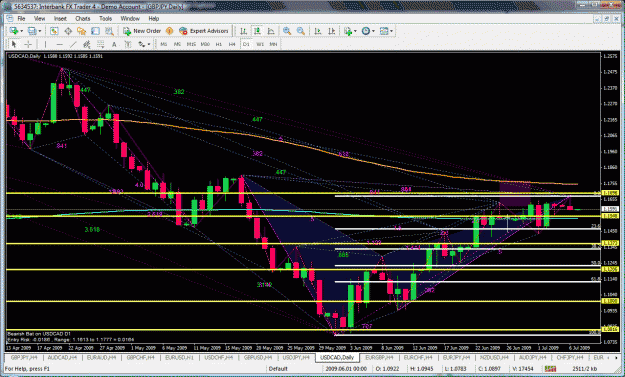Expand the Periods clock dropdown arrow
Screen dimensions: 625x377
pos(373,31)
